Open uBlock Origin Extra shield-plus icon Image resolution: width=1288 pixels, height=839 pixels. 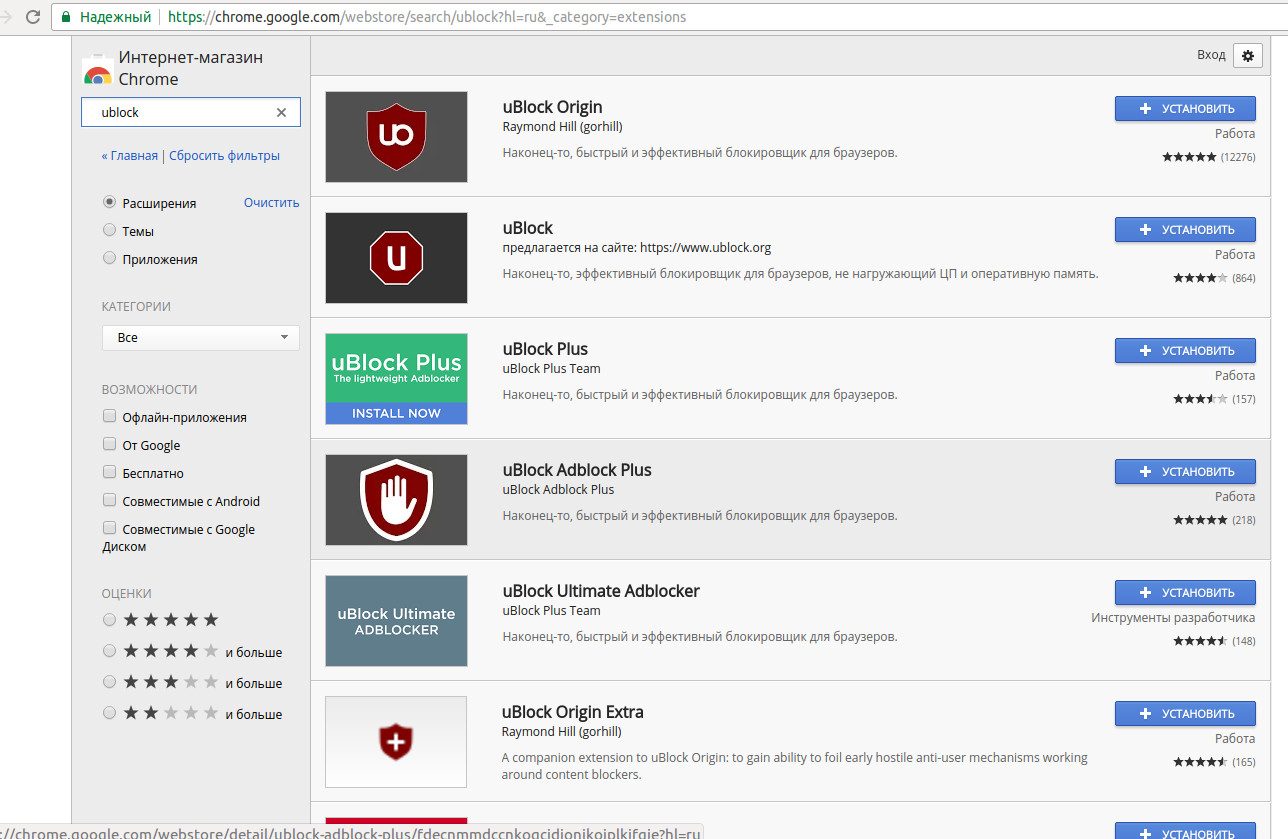pos(396,742)
